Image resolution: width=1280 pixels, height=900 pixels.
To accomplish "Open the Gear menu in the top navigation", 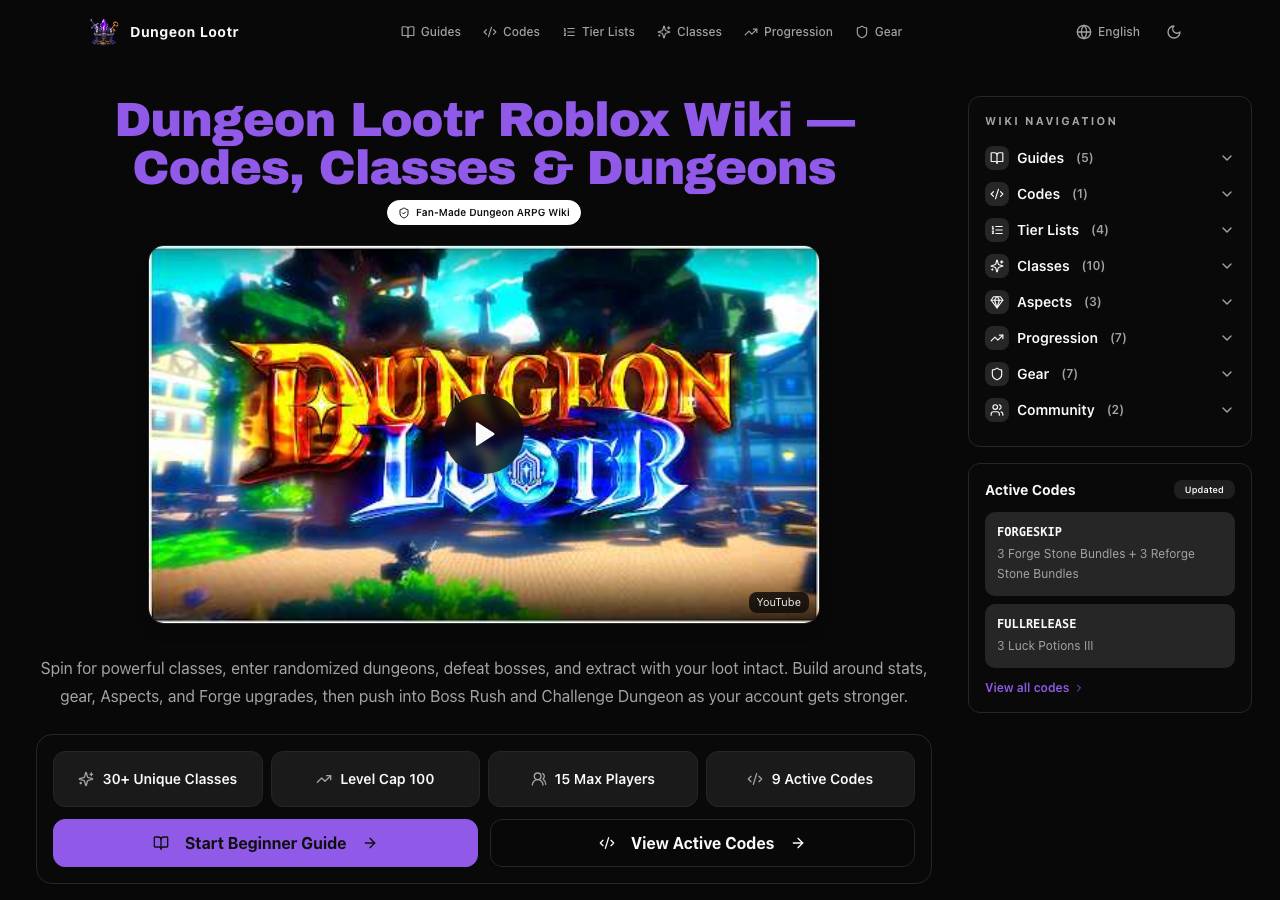I will click(x=879, y=32).
